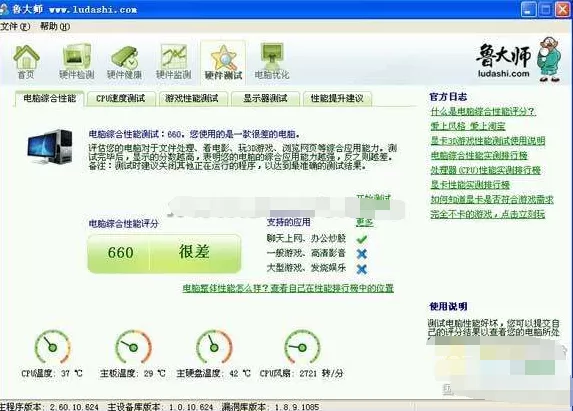Switch to CPU速度测试 tab
Image resolution: width=573 pixels, height=411 pixels.
point(121,99)
